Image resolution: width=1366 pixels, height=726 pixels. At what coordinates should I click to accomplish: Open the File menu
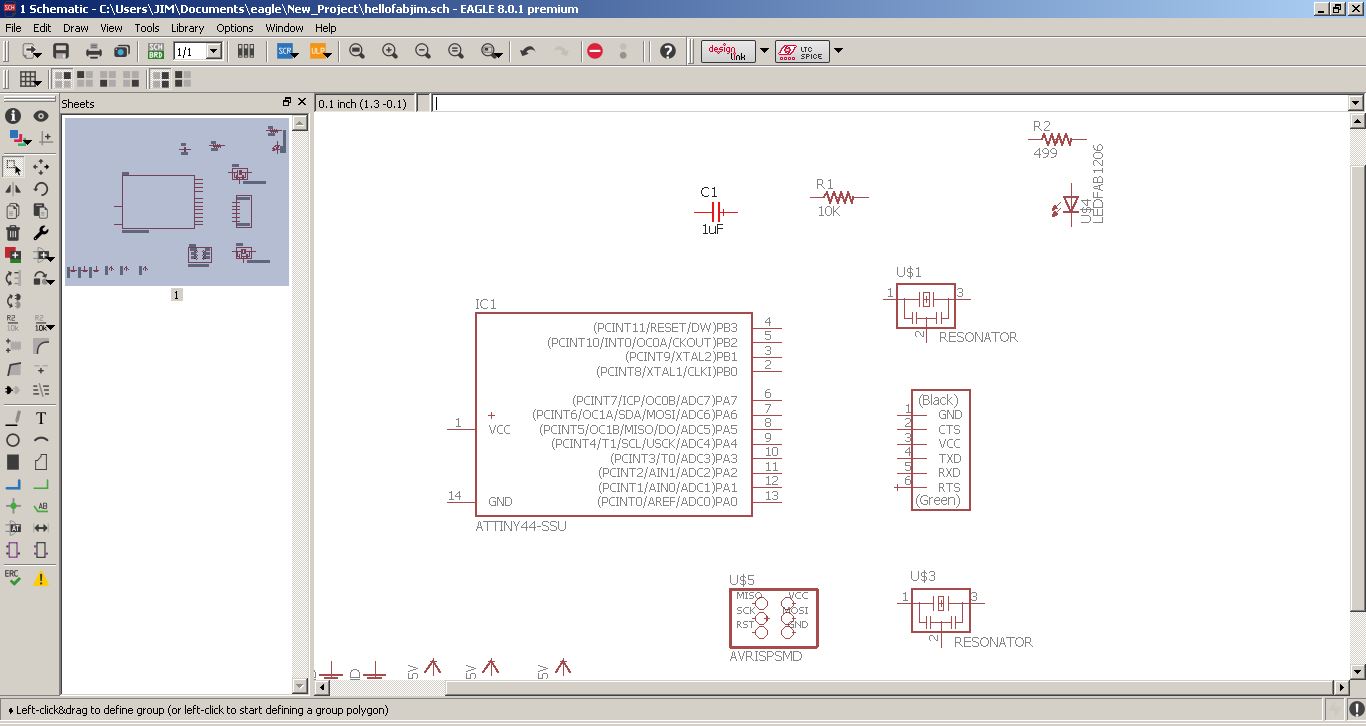click(13, 28)
